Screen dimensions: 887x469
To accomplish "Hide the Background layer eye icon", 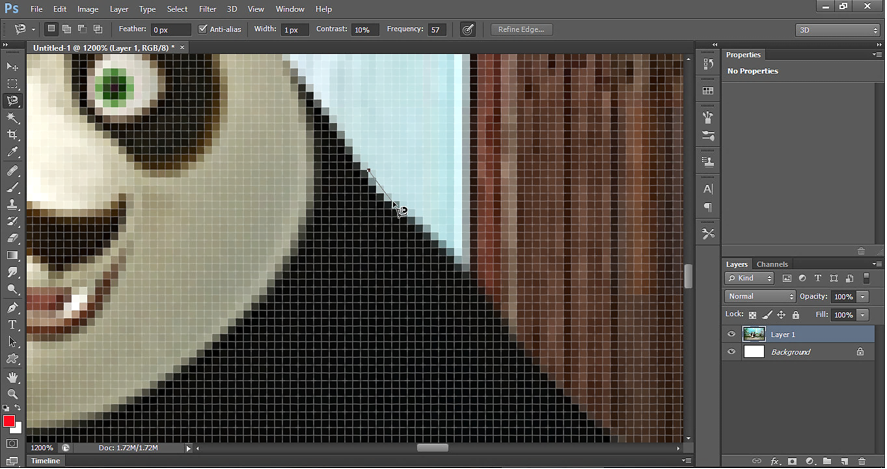I will point(731,352).
